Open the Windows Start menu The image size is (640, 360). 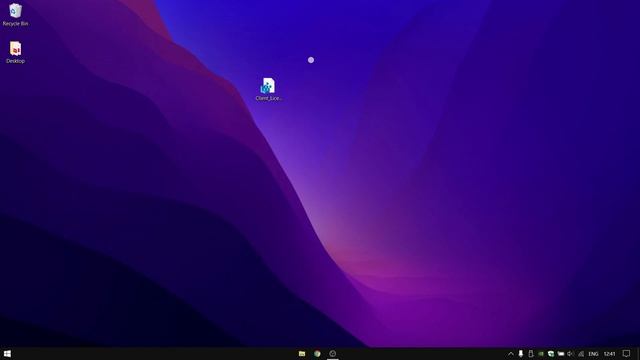pos(7,353)
